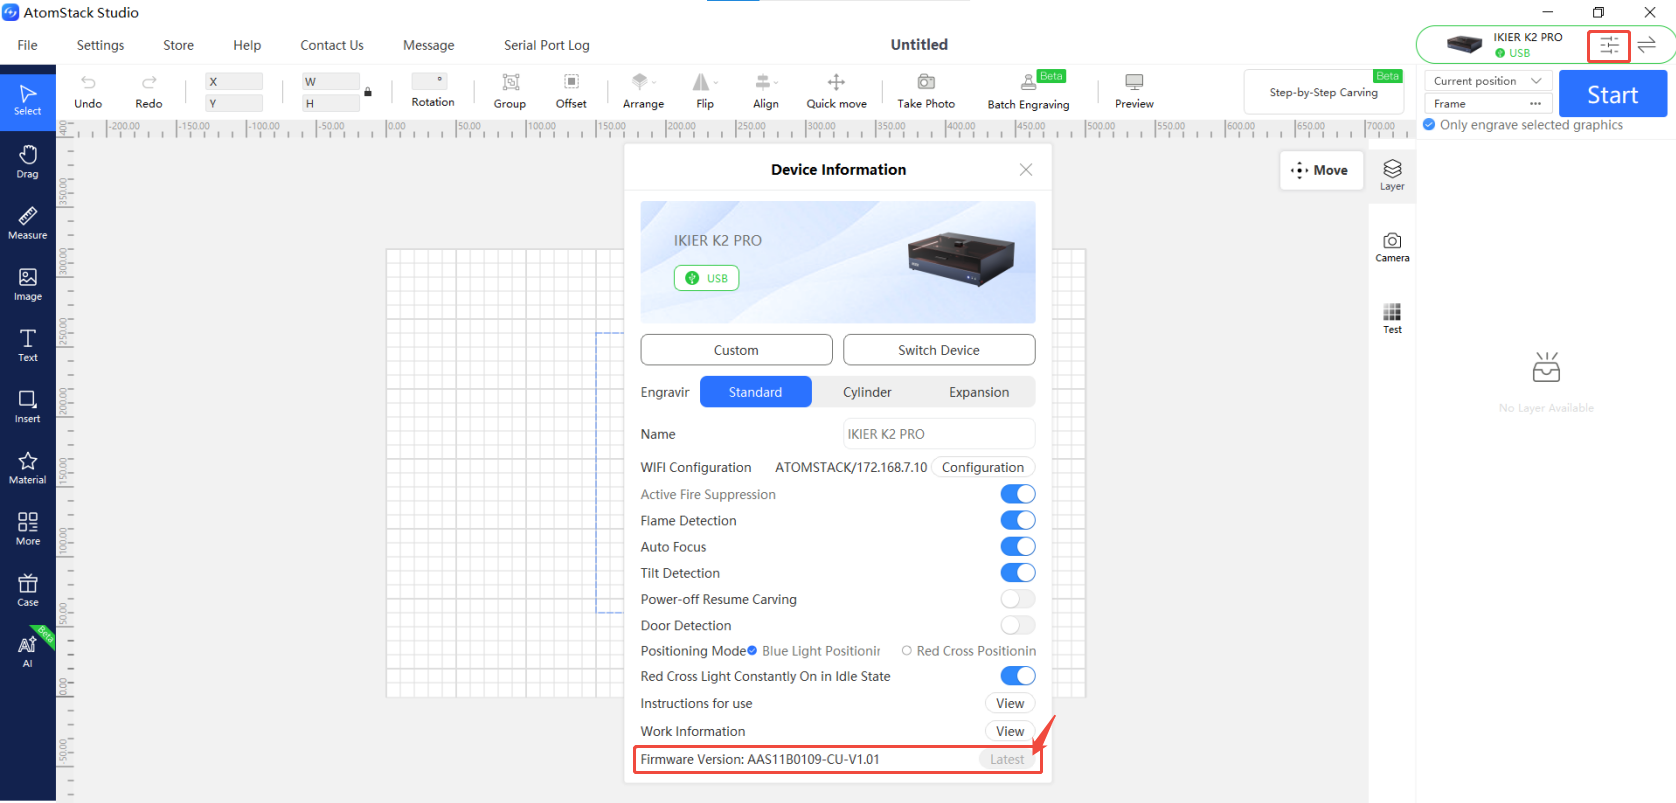The height and width of the screenshot is (803, 1676).
Task: Toggle the Tilt Detection switch
Action: pos(1018,572)
